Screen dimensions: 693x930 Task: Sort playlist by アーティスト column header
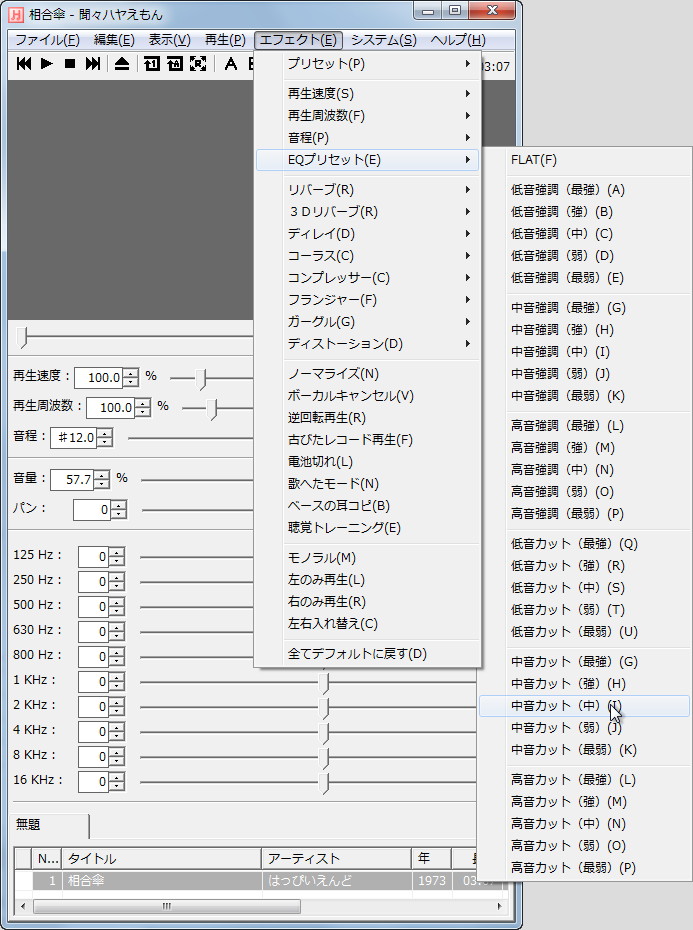[336, 858]
